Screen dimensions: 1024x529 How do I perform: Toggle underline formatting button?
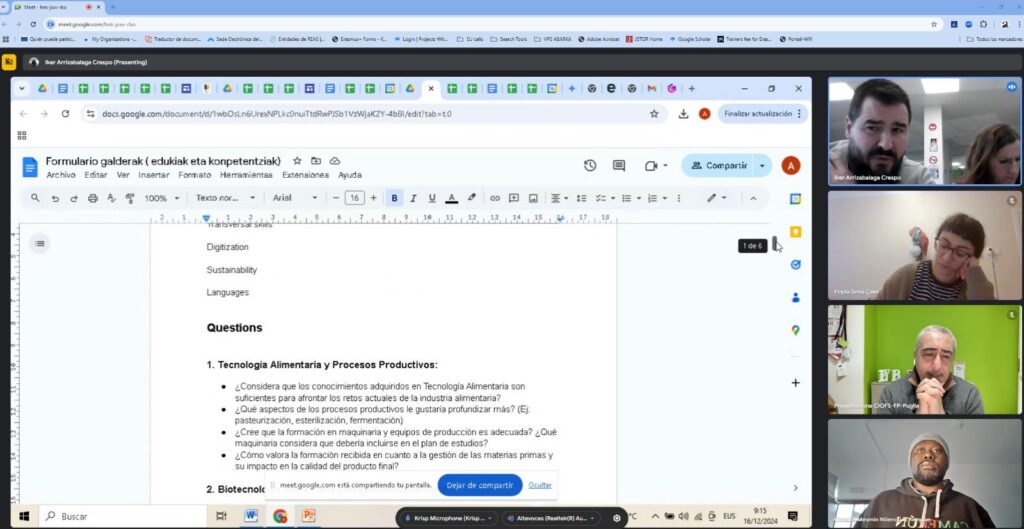[x=432, y=198]
